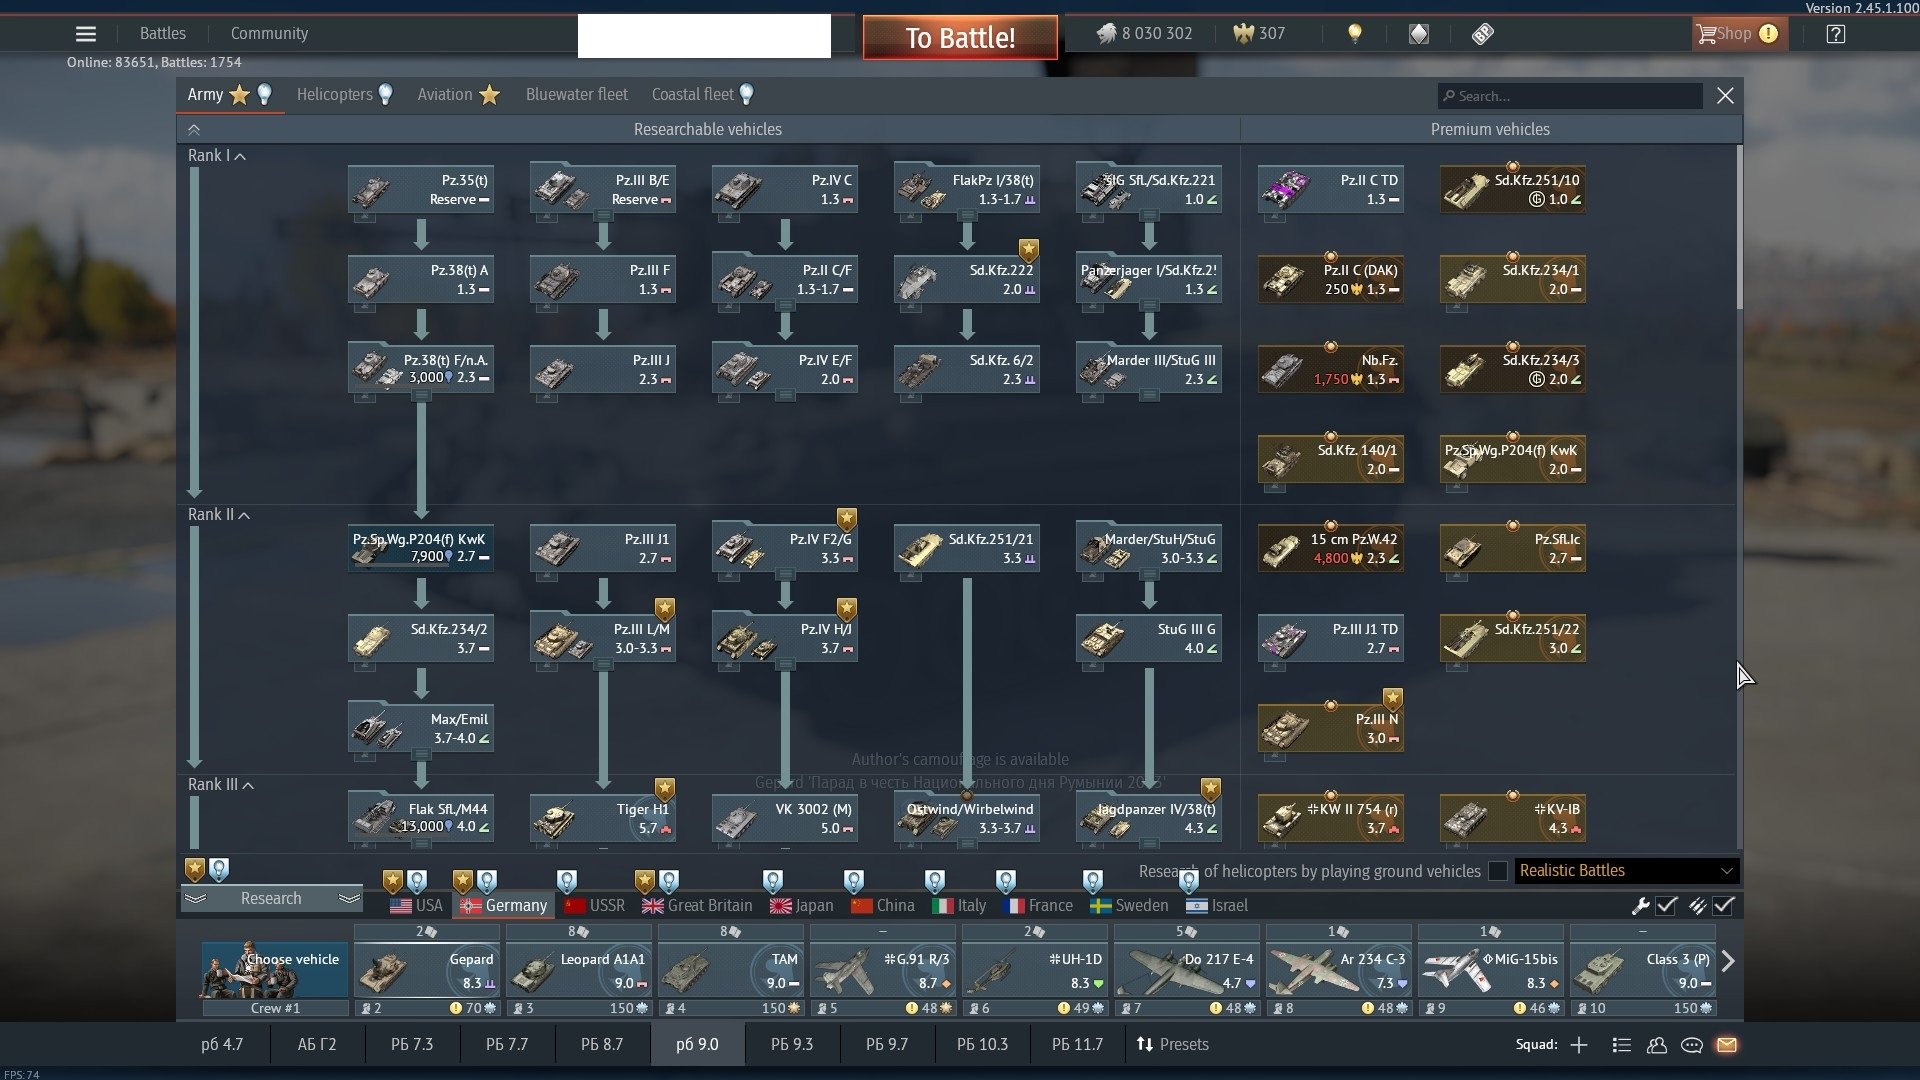
Task: Add a squad member with plus icon
Action: click(x=1579, y=1045)
